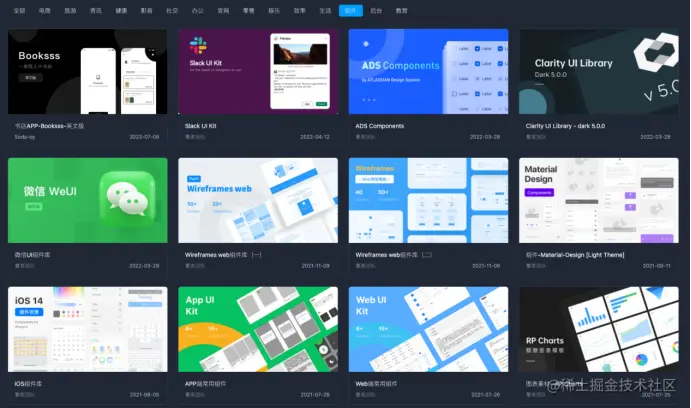
Task: Click the date 2022-04-12 under Slack UI Kit
Action: pos(315,137)
